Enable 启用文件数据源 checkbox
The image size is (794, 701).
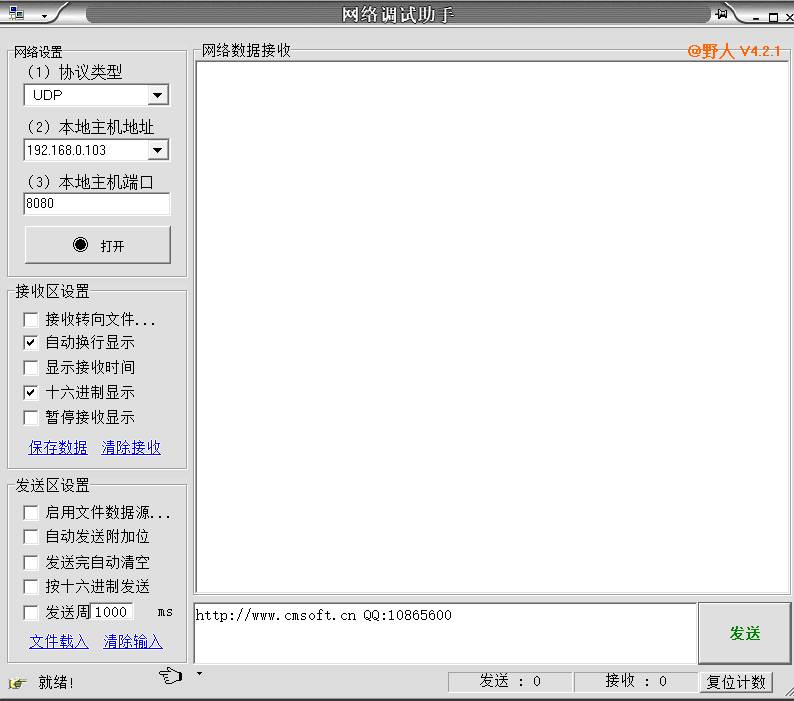[x=31, y=513]
